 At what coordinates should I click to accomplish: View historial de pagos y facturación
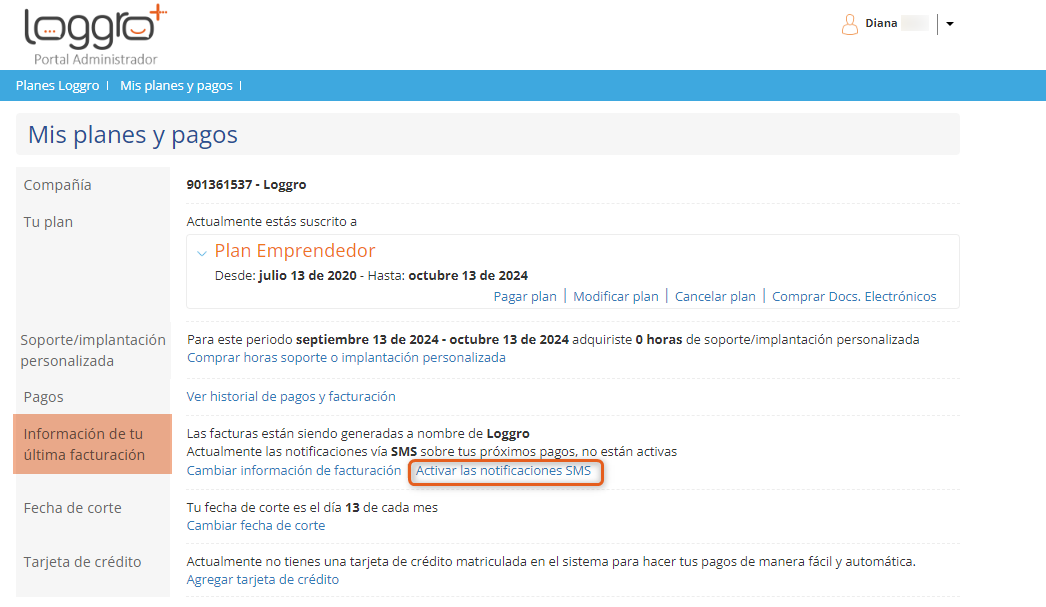[x=291, y=396]
